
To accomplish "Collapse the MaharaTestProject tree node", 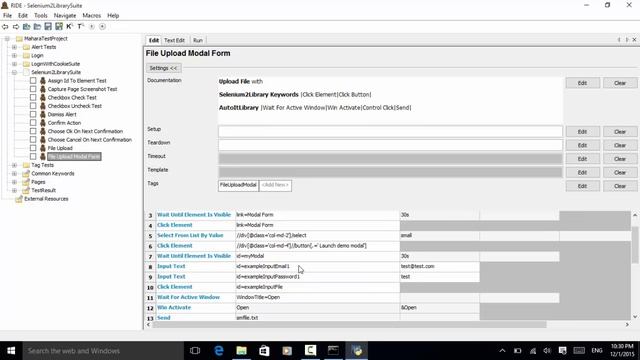I will coord(7,39).
